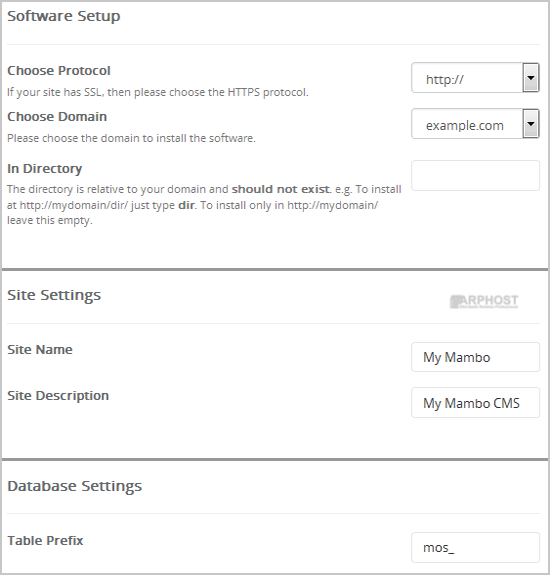The width and height of the screenshot is (550, 575).
Task: Click the Table Prefix field with mos_
Action: coord(475,547)
